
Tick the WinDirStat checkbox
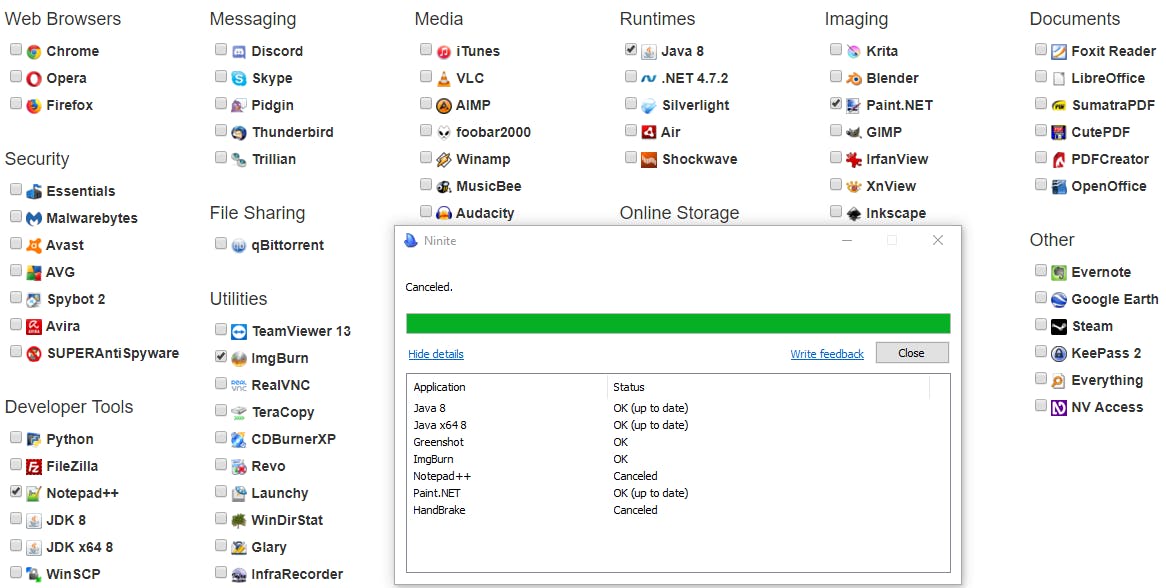(x=221, y=518)
